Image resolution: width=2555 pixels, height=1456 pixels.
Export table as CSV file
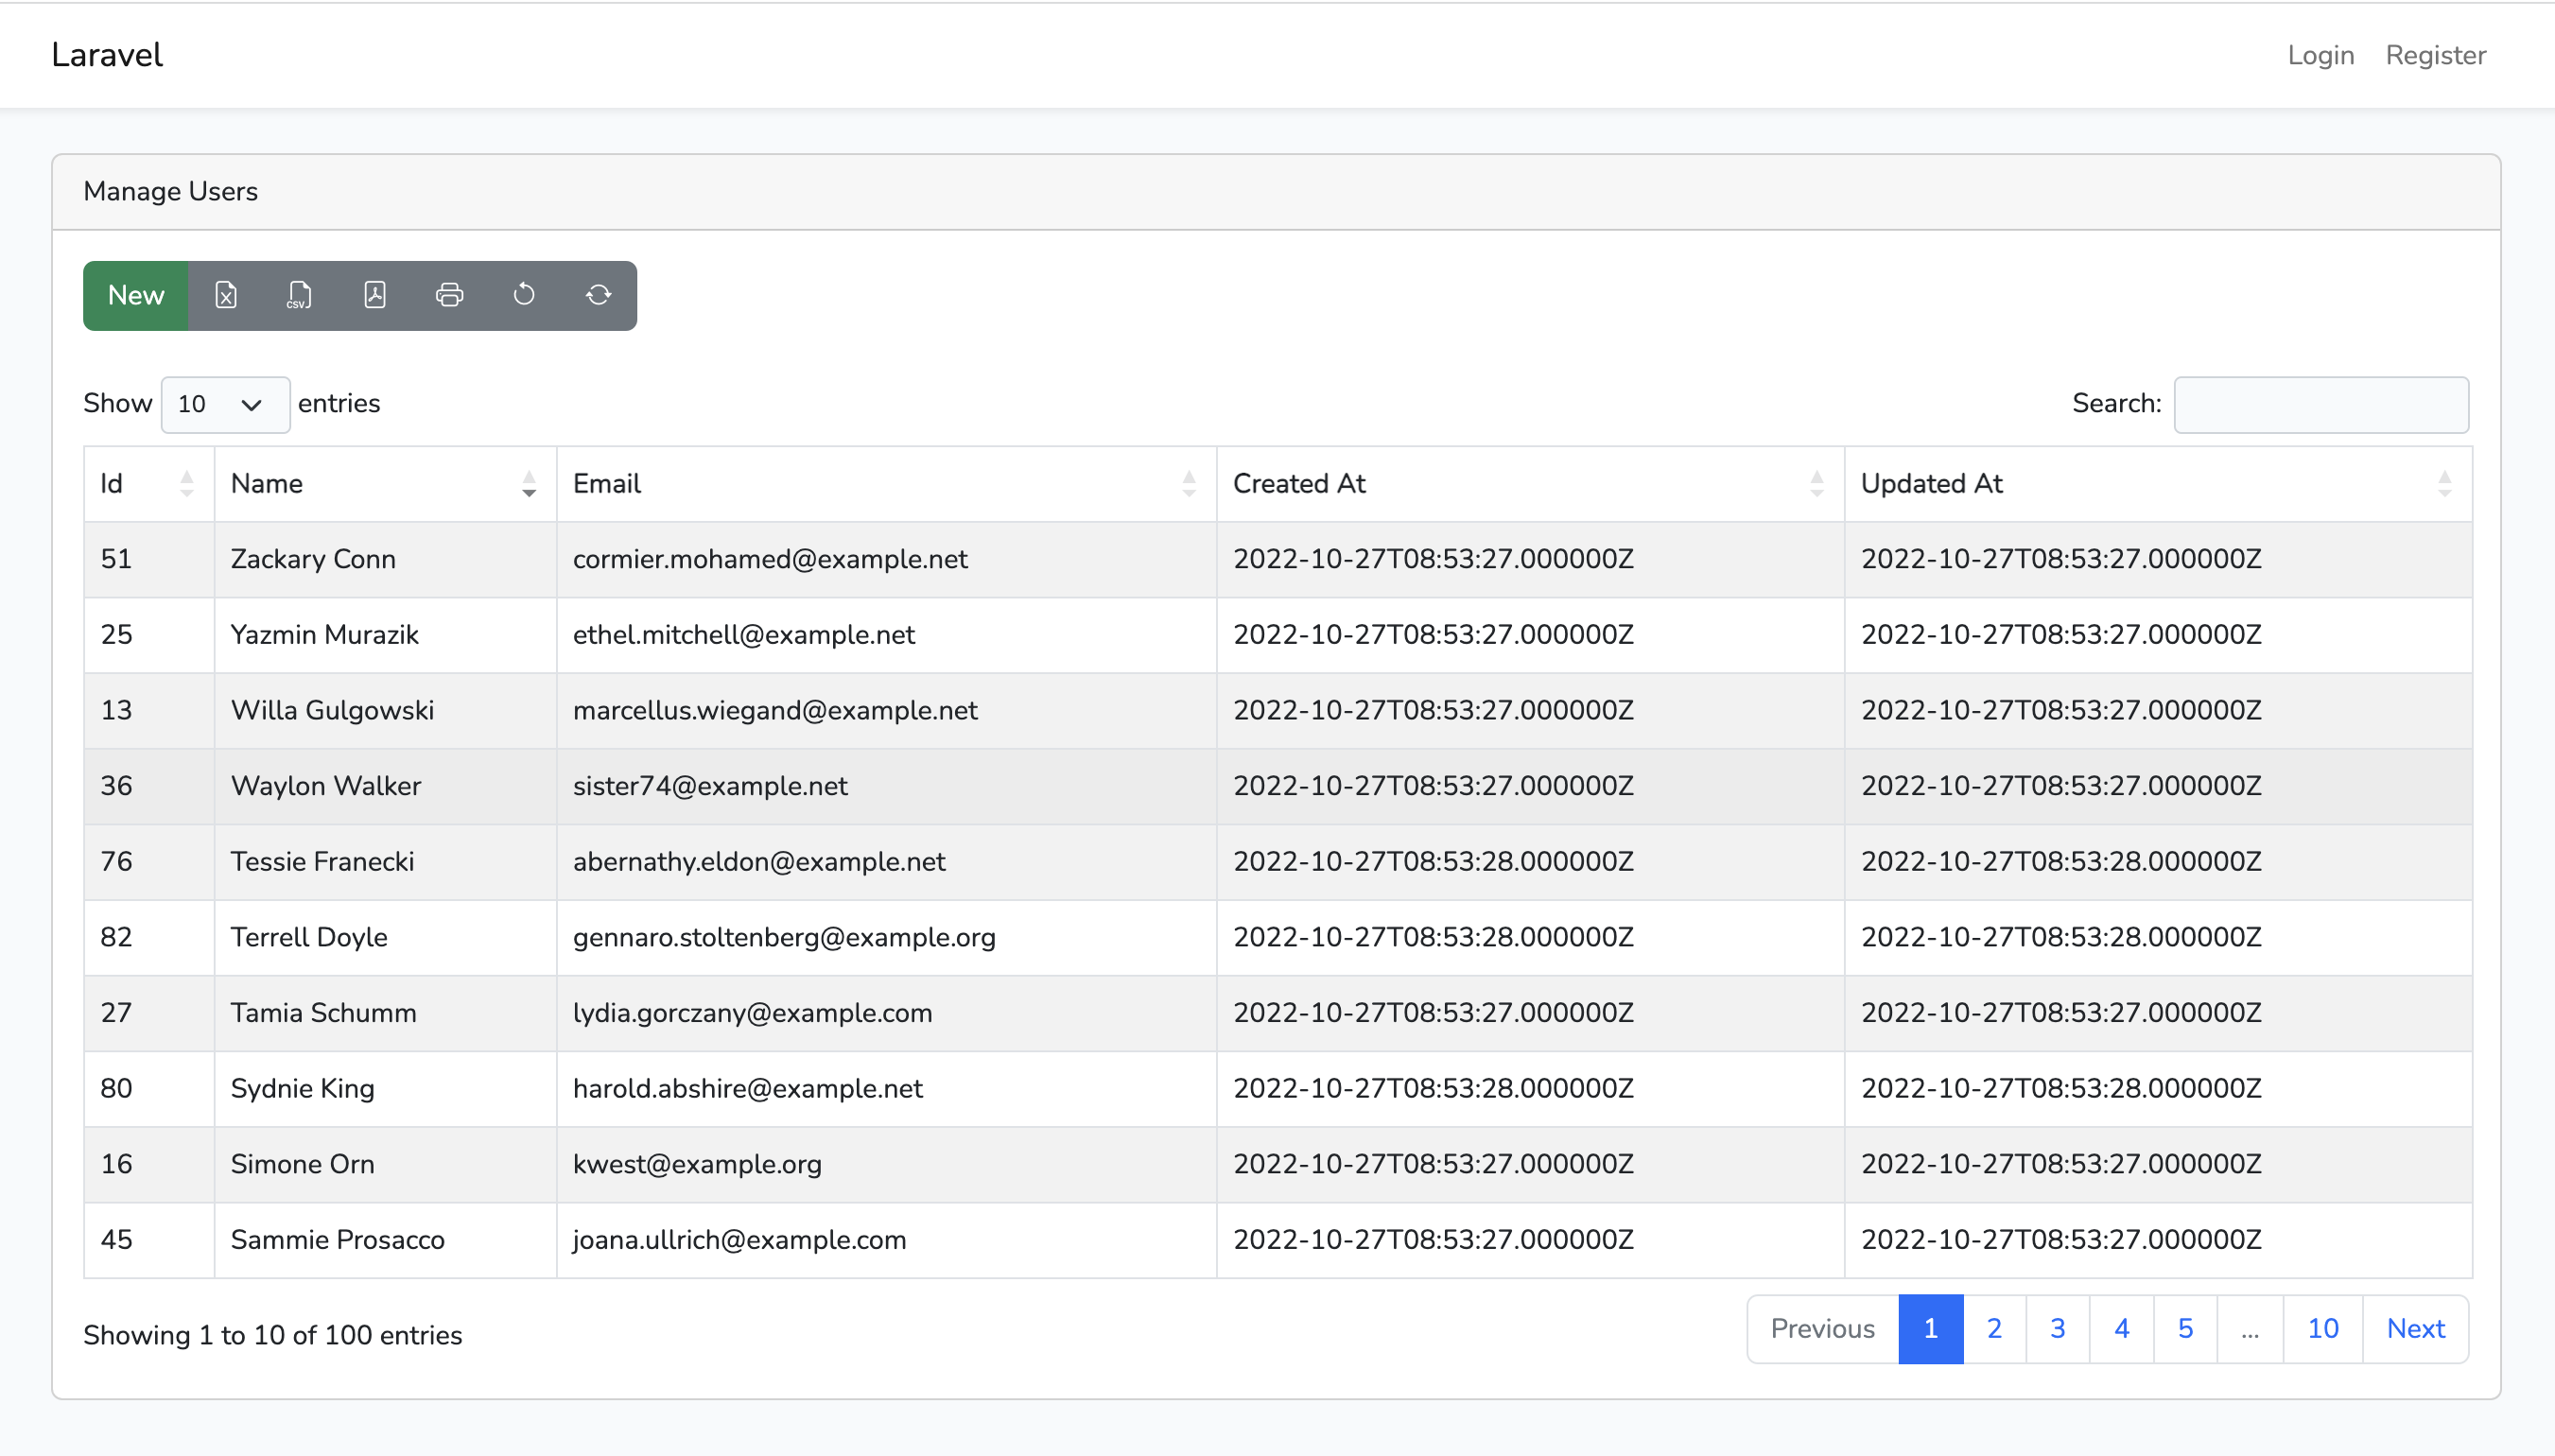tap(299, 295)
